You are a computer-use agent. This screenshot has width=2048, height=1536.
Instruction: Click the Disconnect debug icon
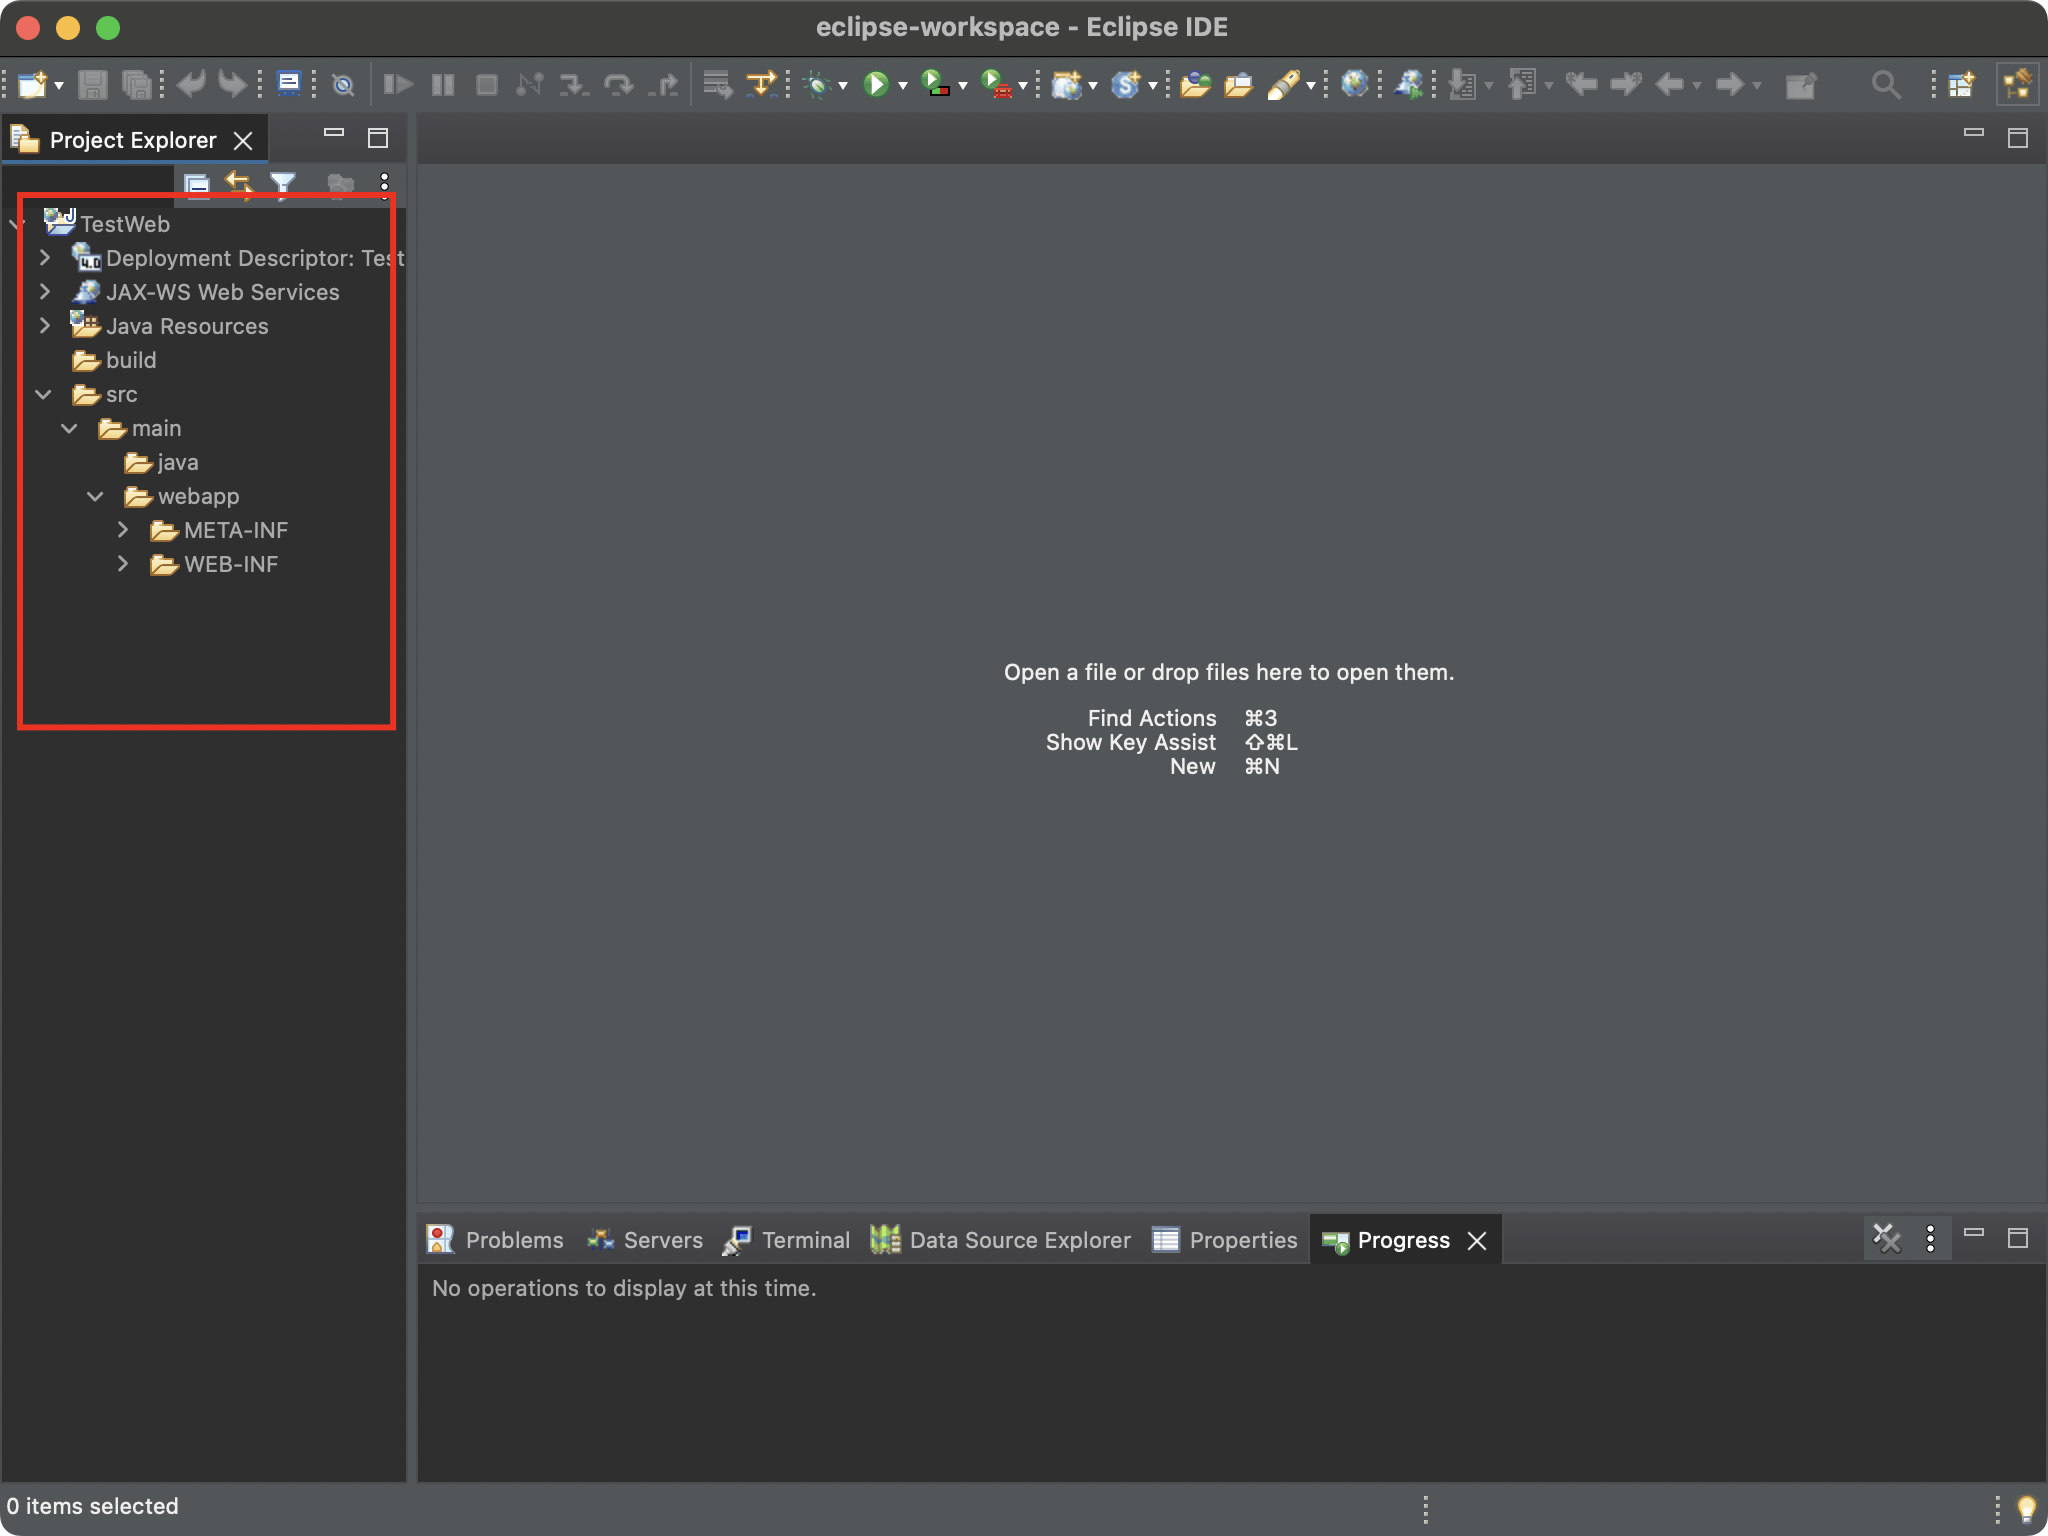530,85
